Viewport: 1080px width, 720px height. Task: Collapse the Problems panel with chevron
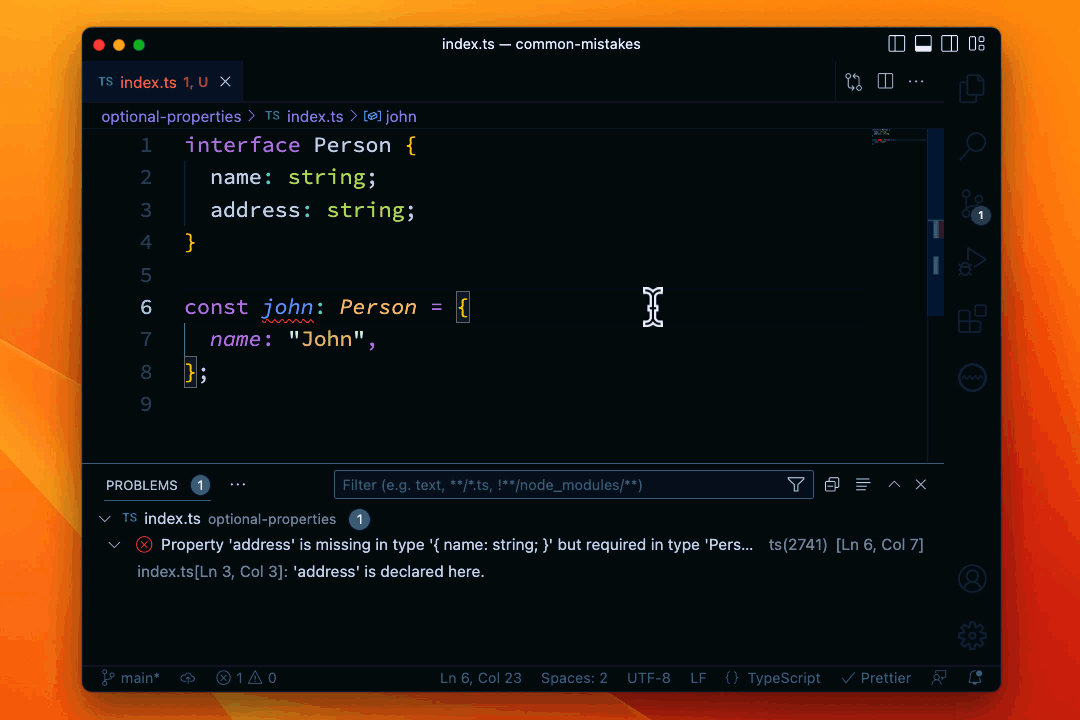click(x=893, y=484)
